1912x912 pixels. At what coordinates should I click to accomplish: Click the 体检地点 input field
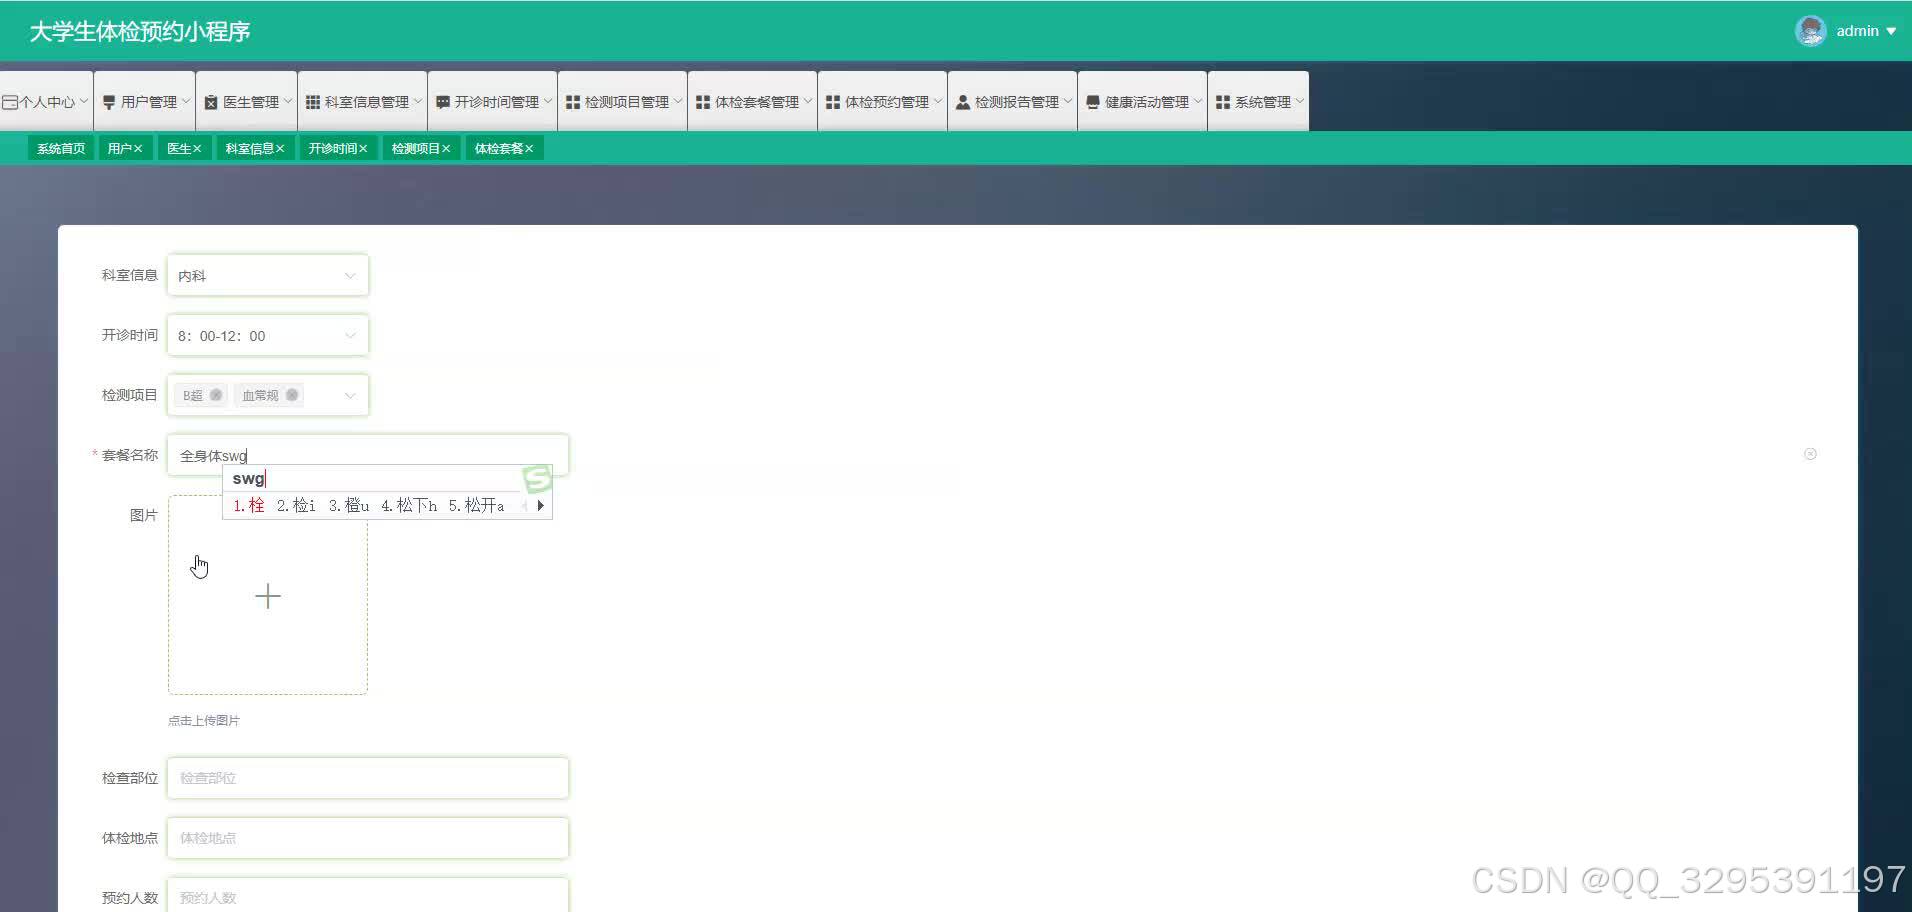pyautogui.click(x=368, y=838)
